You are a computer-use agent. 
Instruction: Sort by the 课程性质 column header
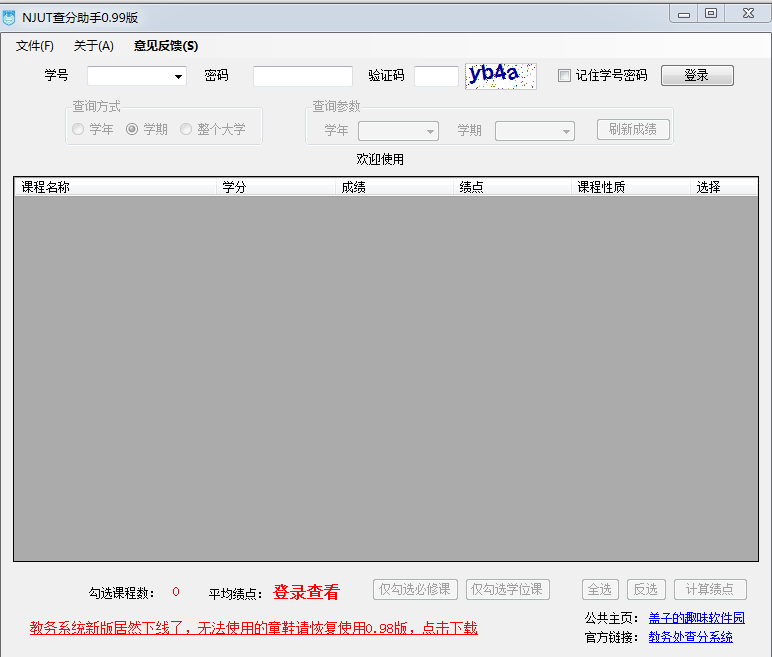tap(631, 187)
